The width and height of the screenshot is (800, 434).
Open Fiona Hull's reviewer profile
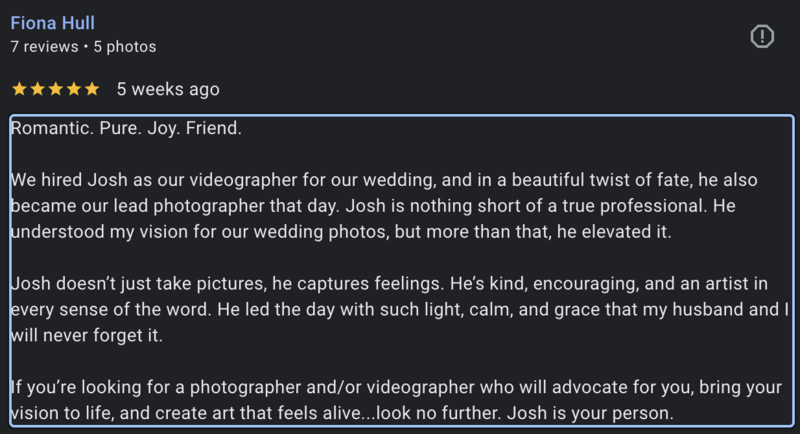click(x=52, y=22)
